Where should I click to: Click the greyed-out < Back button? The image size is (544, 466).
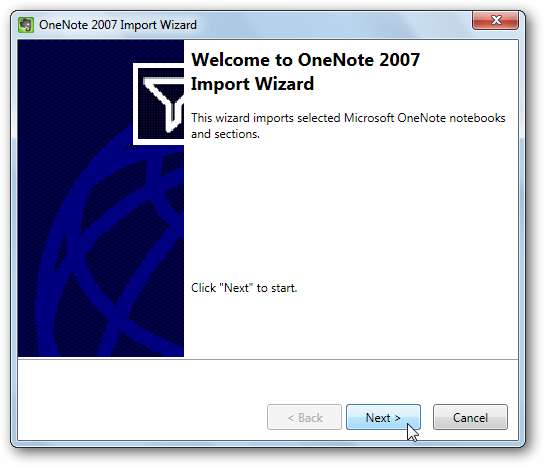click(x=304, y=417)
